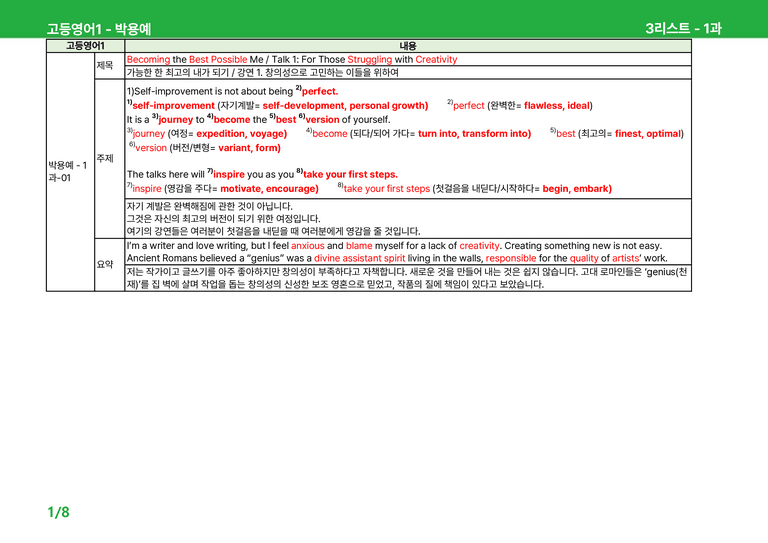Click the red word journey in sentence
Screen dimensions: 768x543
175,120
